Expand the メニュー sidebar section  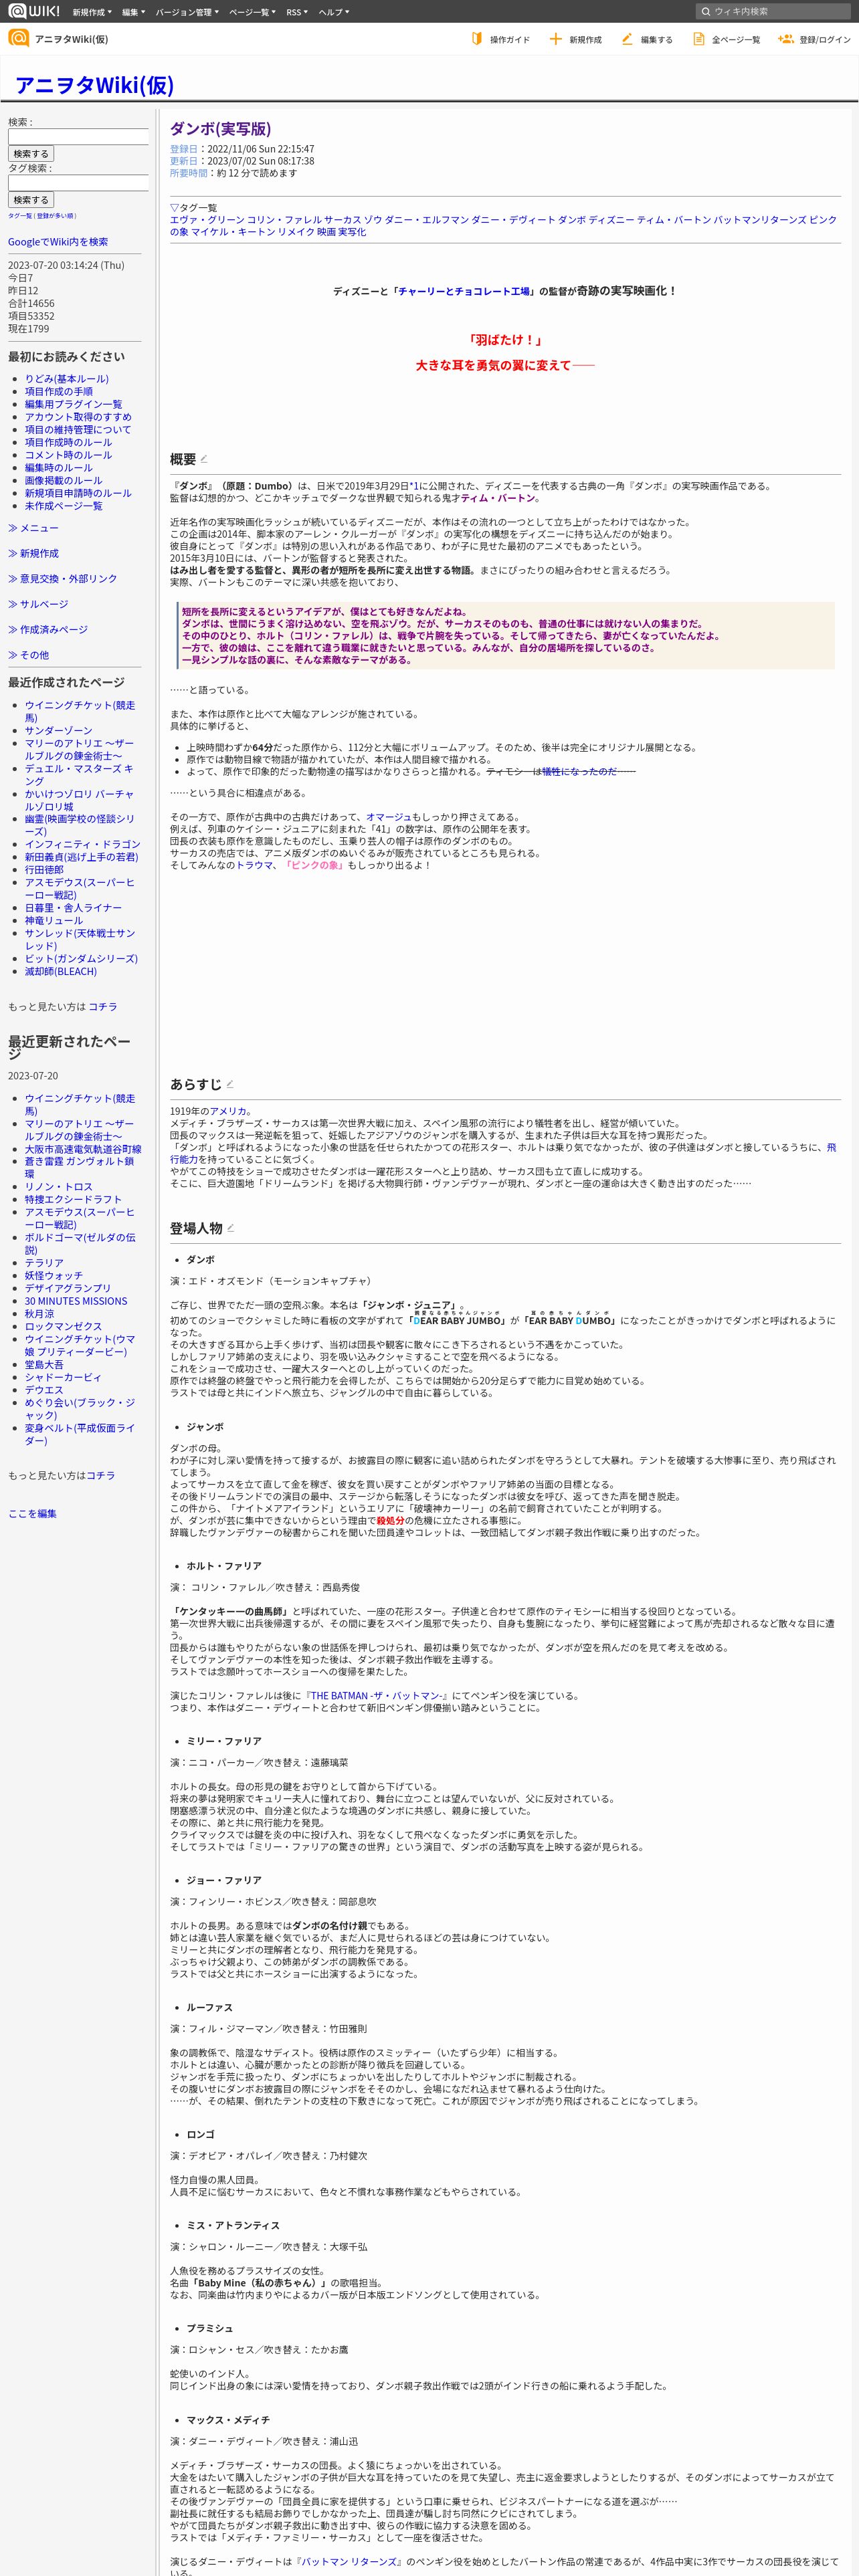tap(33, 528)
